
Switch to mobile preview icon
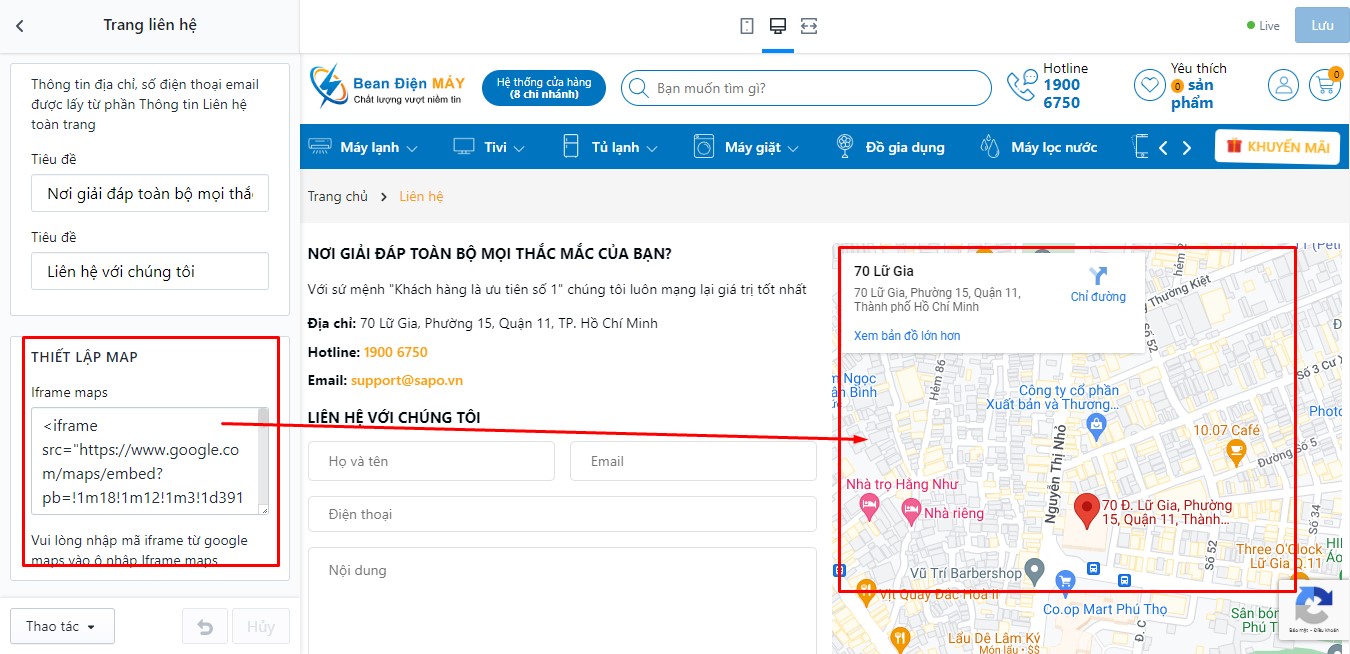(x=747, y=26)
